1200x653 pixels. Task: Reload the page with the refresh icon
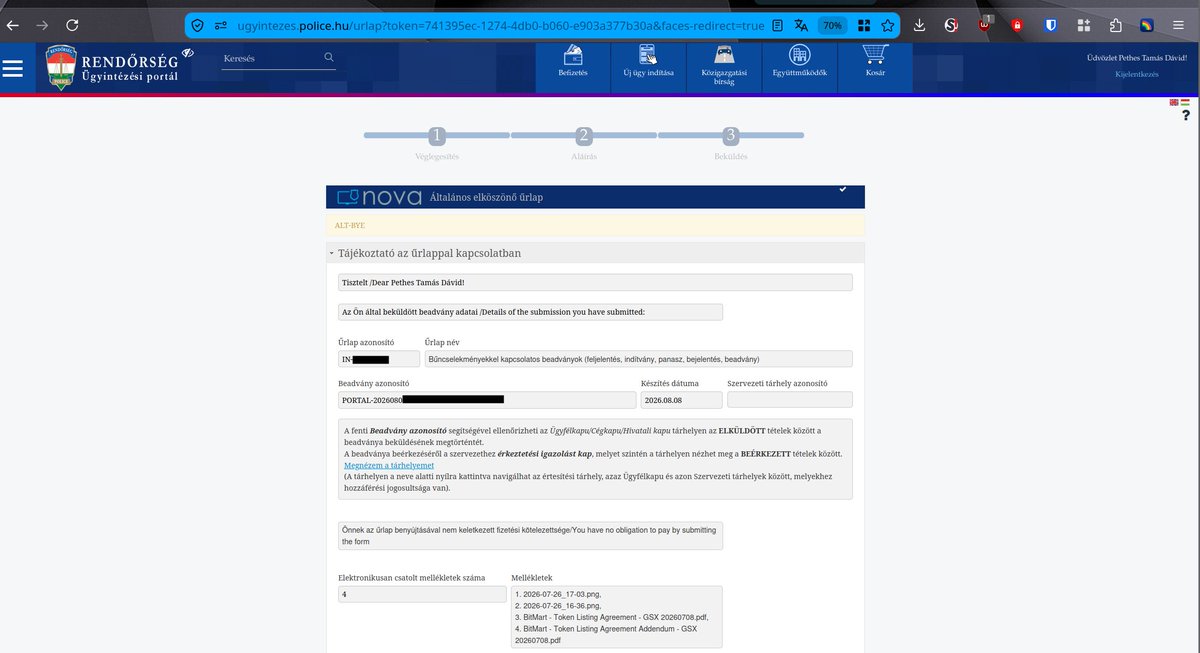click(x=72, y=25)
